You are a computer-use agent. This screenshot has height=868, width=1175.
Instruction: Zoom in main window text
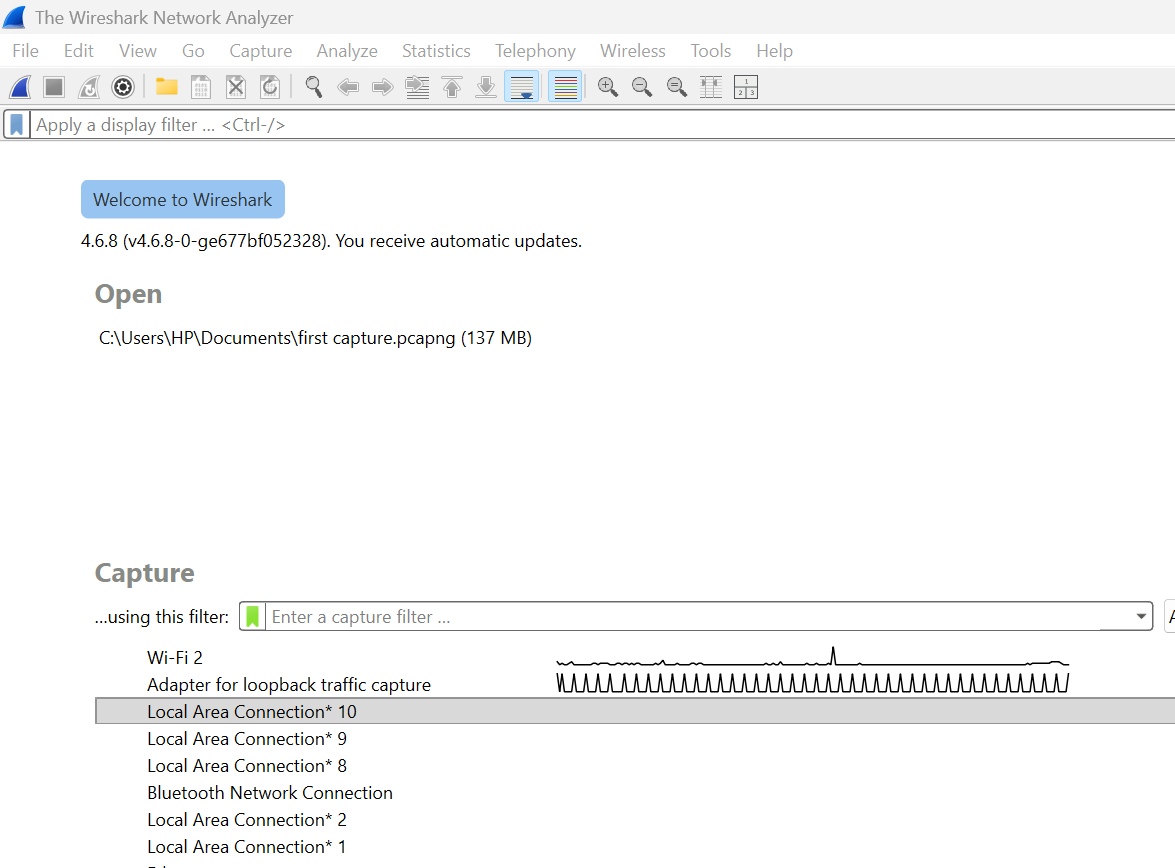607,87
